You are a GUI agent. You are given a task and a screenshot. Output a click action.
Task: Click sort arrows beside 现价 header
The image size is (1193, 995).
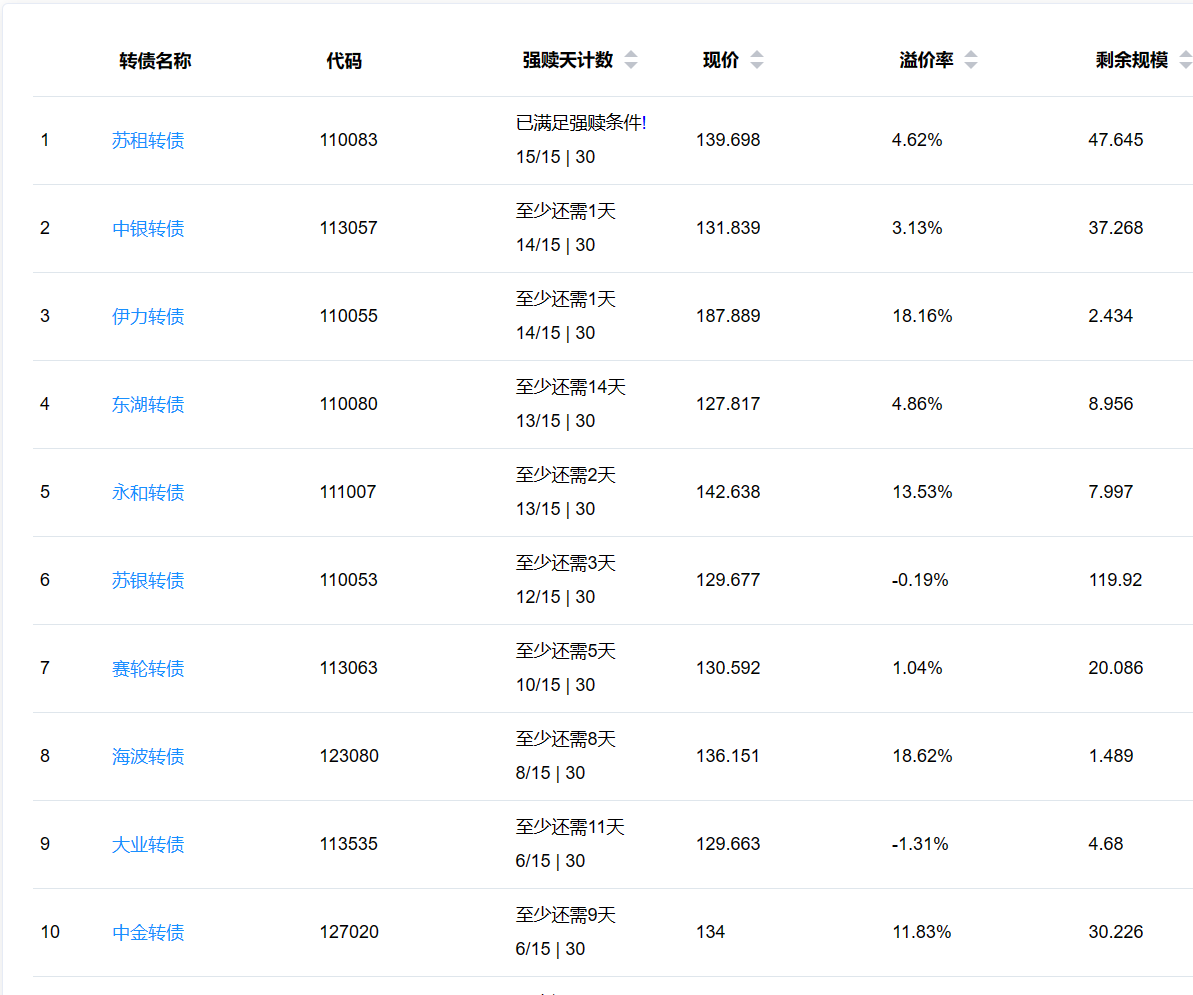coord(757,60)
